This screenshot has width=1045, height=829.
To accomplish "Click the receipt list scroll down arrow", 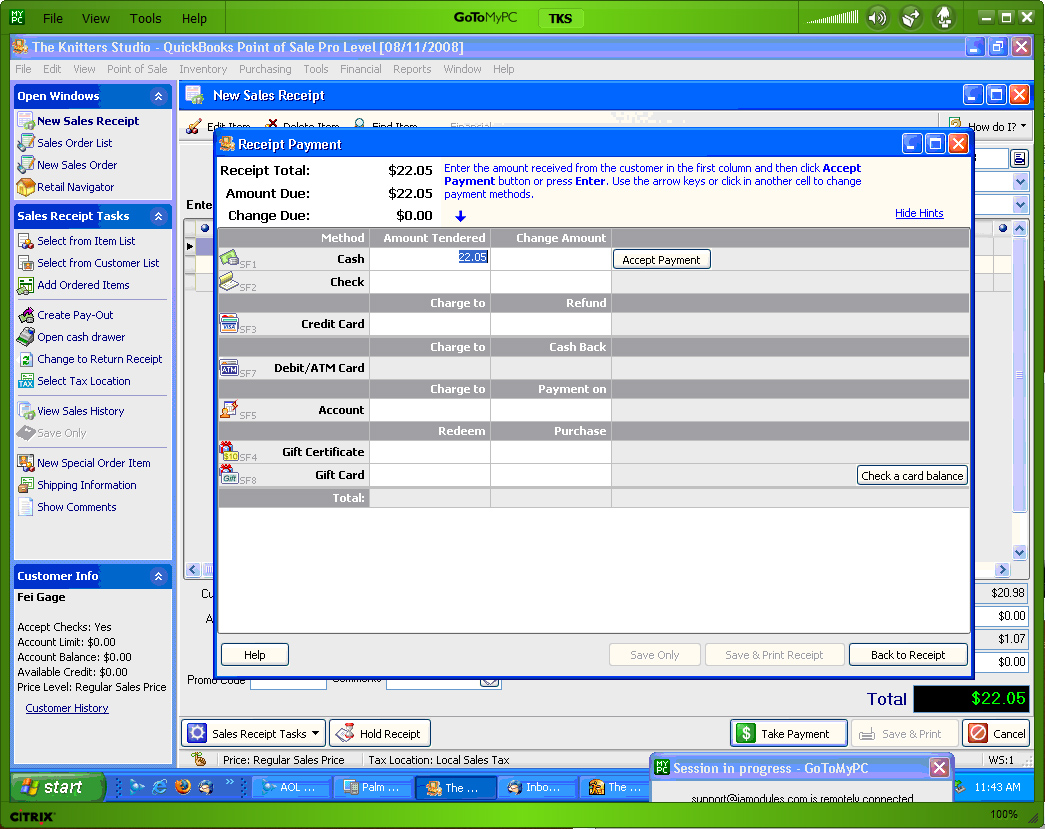I will [x=1020, y=552].
